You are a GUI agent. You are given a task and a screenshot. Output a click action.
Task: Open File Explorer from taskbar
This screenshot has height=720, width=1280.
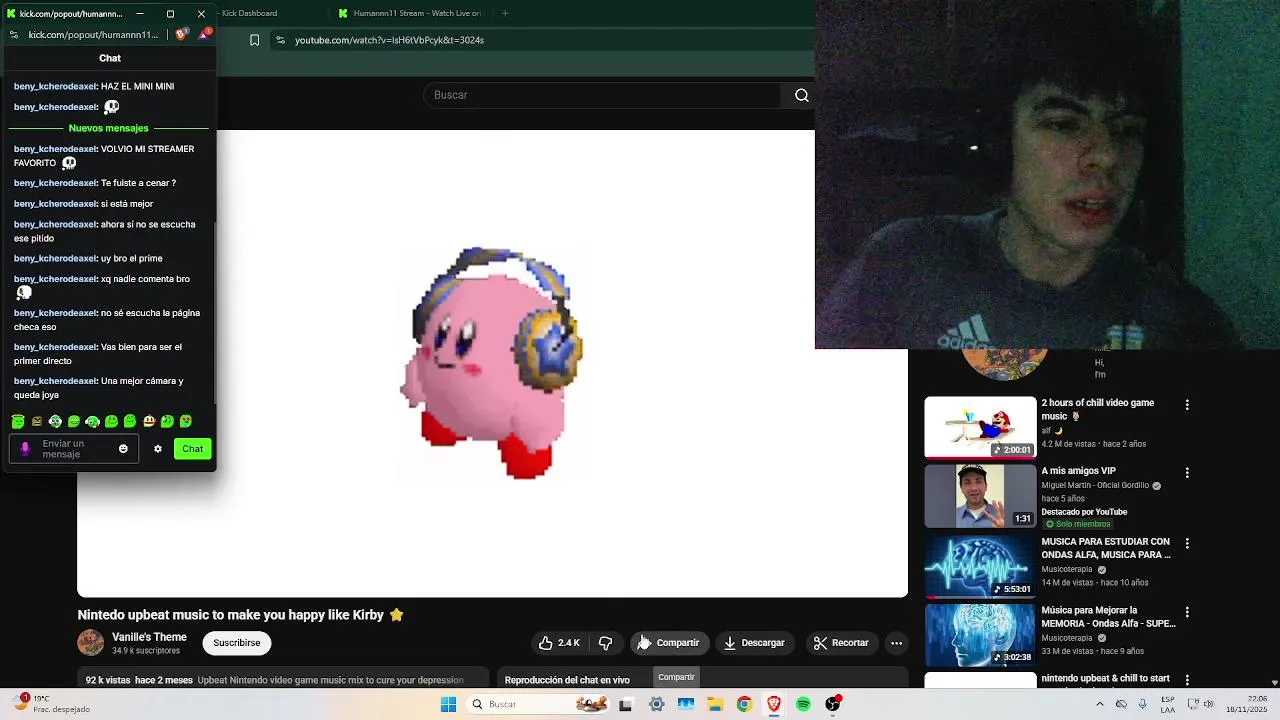(x=715, y=704)
